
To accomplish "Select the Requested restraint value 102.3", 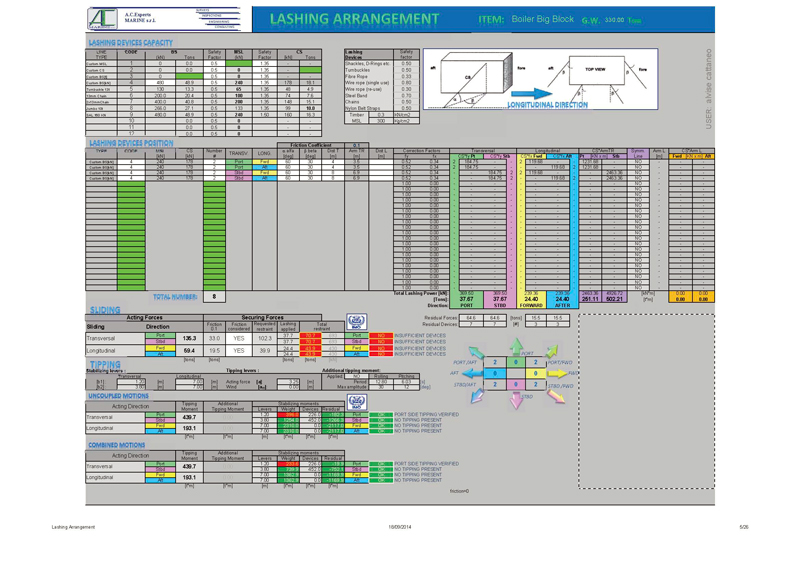I will 264,338.
